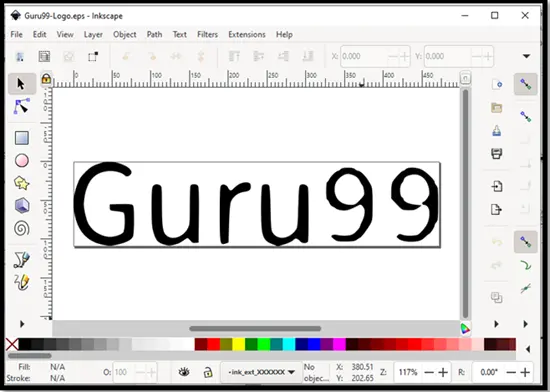Select the Calligraphy tool
The height and width of the screenshot is (392, 550).
pos(22,282)
